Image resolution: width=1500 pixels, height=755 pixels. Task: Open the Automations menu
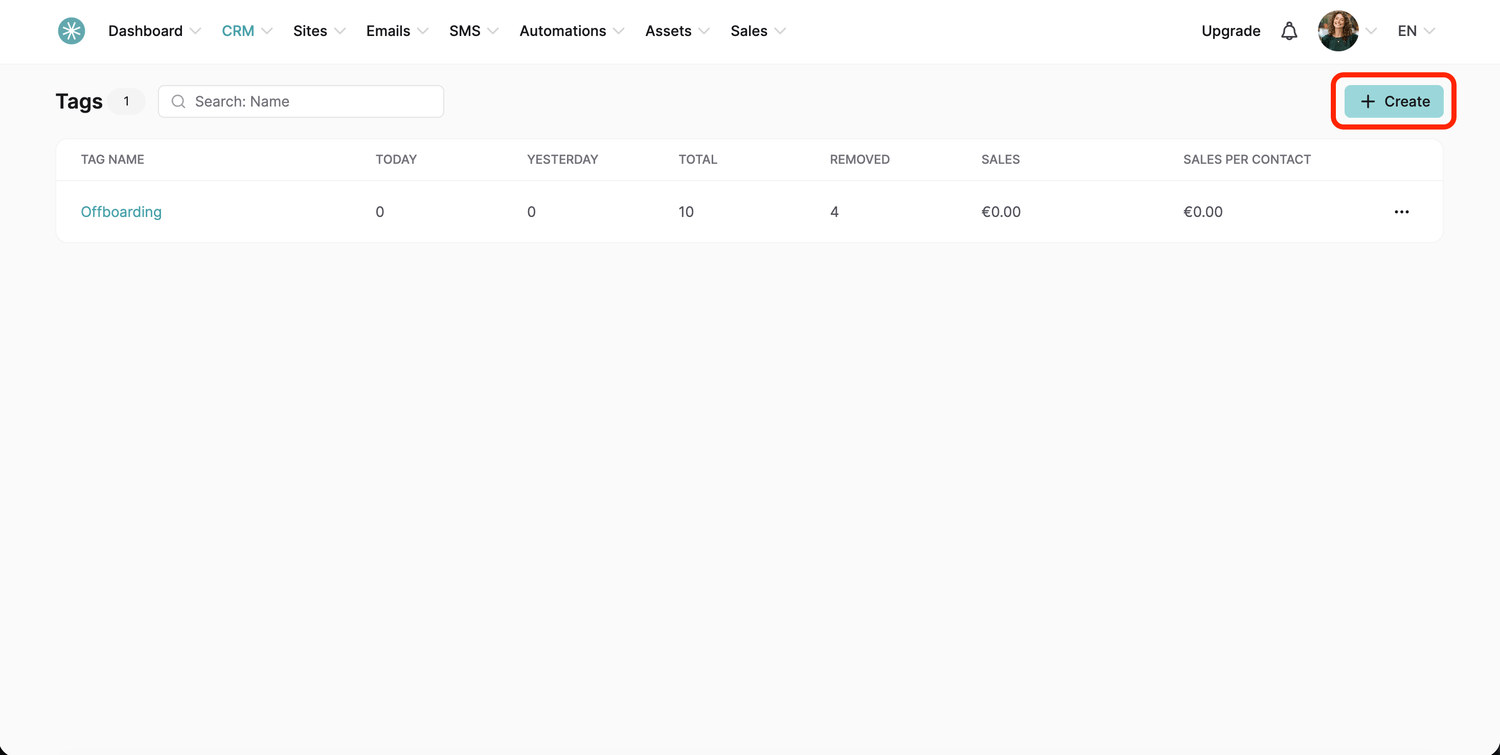coord(572,31)
